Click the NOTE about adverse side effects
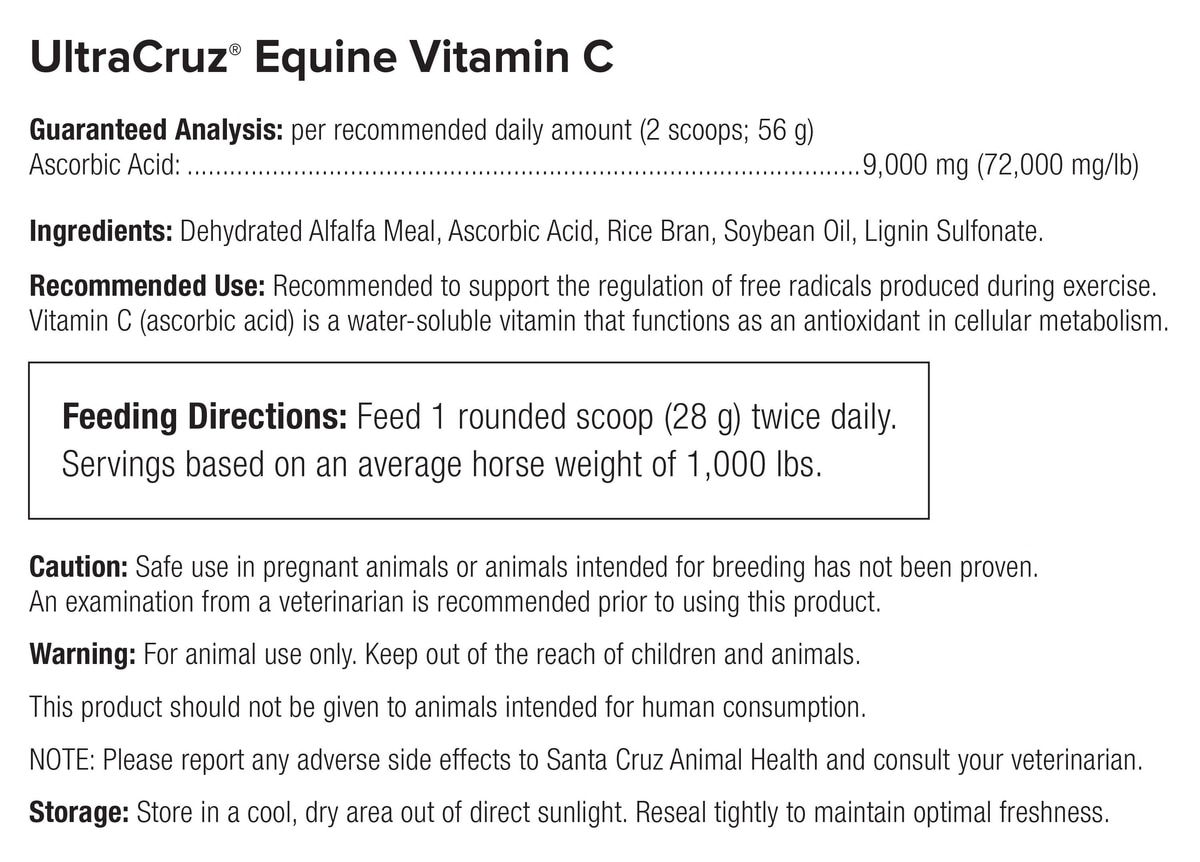1200x862 pixels. tap(585, 759)
